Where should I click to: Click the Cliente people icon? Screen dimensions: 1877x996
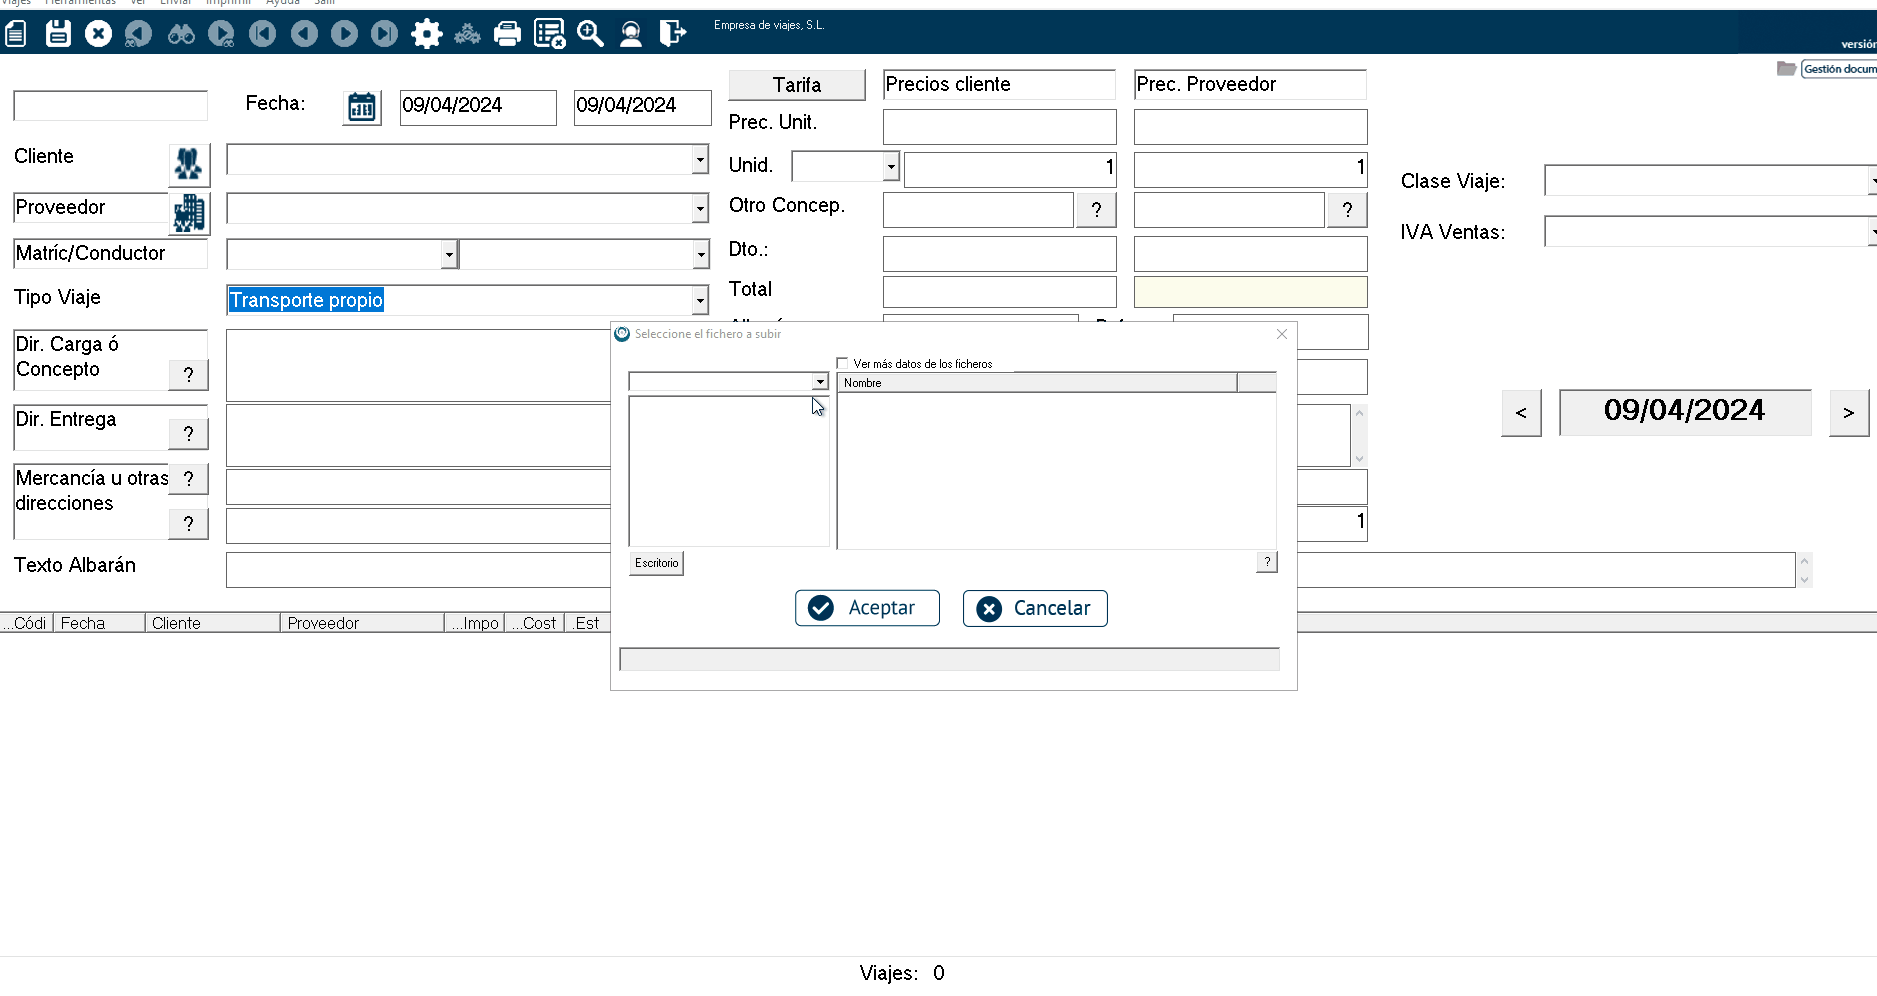[188, 164]
